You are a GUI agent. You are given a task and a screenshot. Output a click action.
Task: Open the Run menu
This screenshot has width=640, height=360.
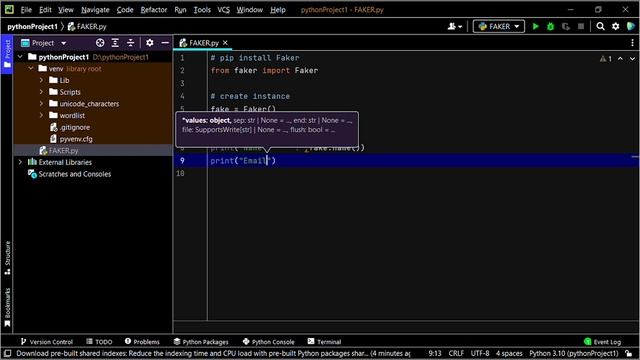(180, 10)
